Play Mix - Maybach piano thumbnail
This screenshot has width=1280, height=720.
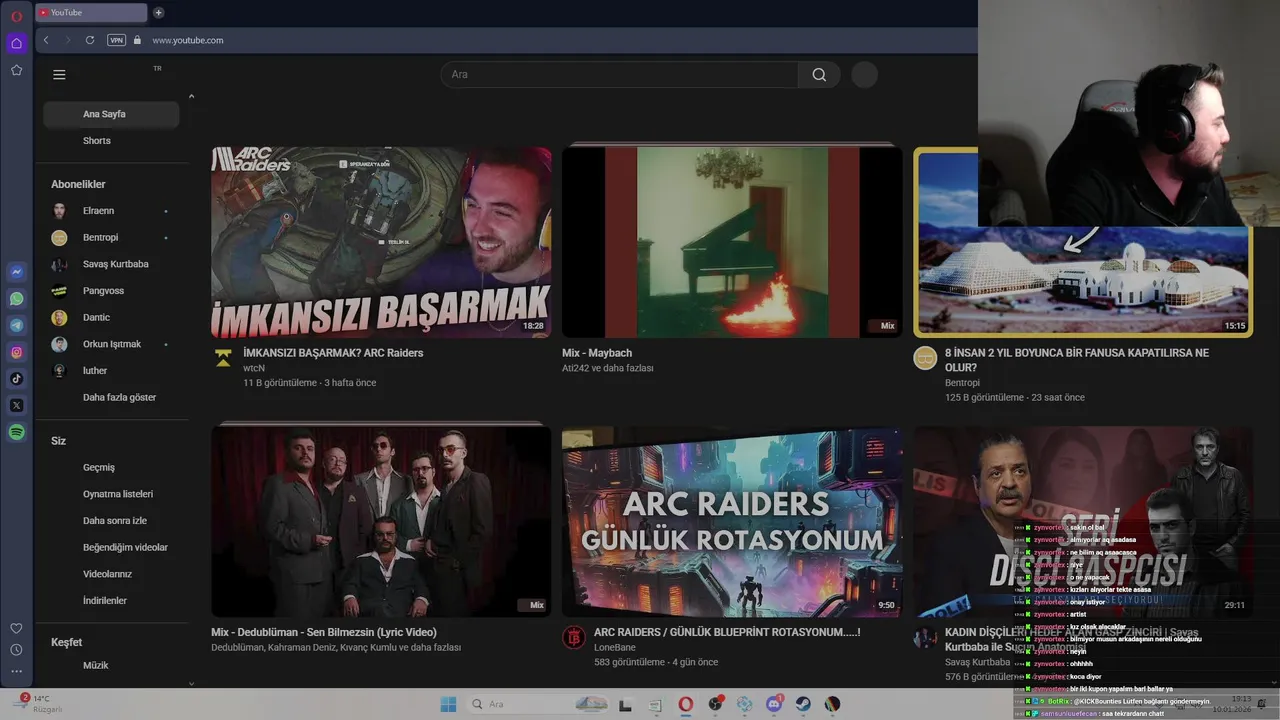732,242
